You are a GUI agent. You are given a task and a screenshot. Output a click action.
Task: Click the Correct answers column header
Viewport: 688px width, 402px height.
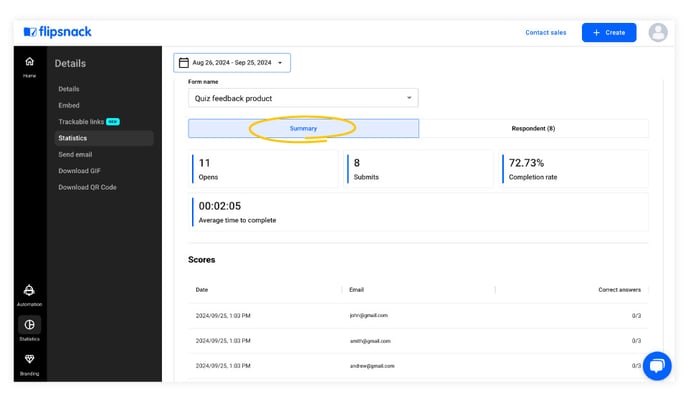(x=619, y=290)
